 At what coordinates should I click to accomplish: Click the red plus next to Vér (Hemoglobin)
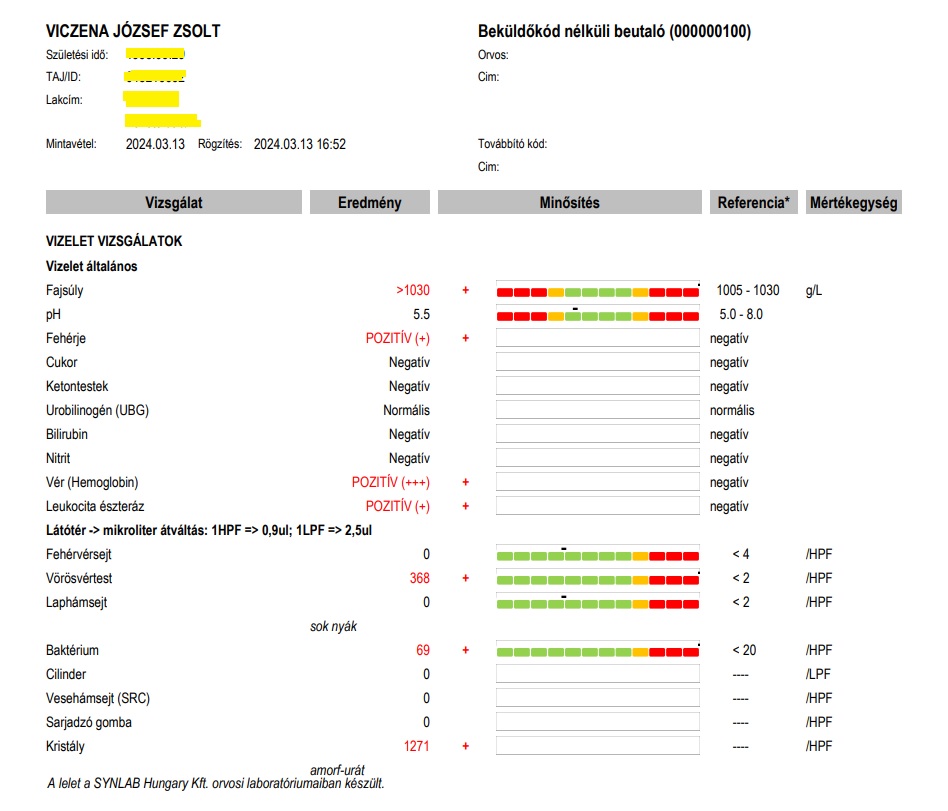pos(465,483)
